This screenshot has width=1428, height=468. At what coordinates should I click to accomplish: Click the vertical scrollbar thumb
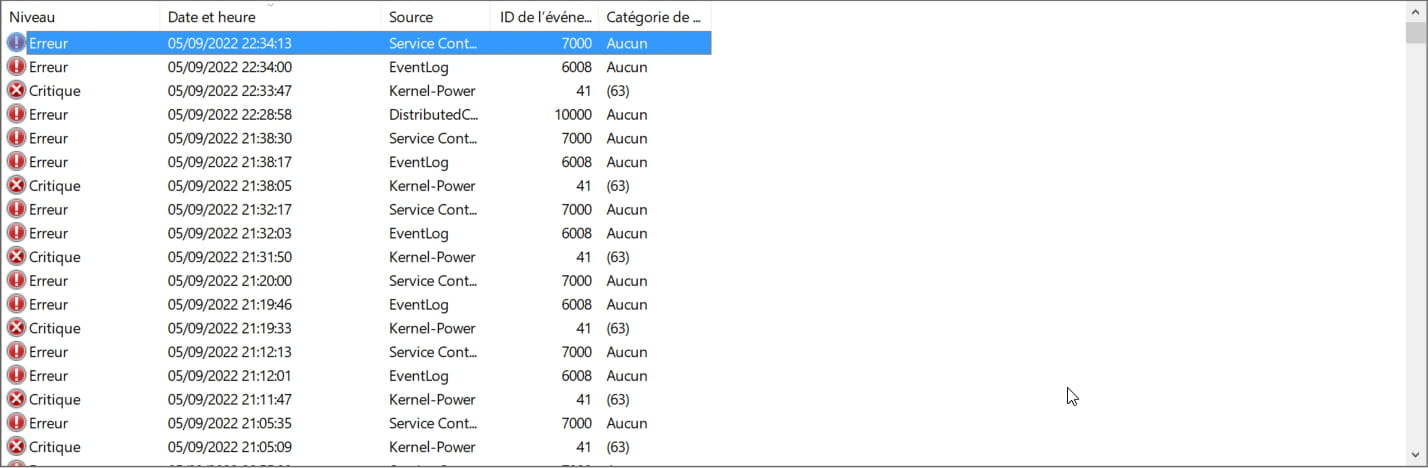tap(1416, 33)
